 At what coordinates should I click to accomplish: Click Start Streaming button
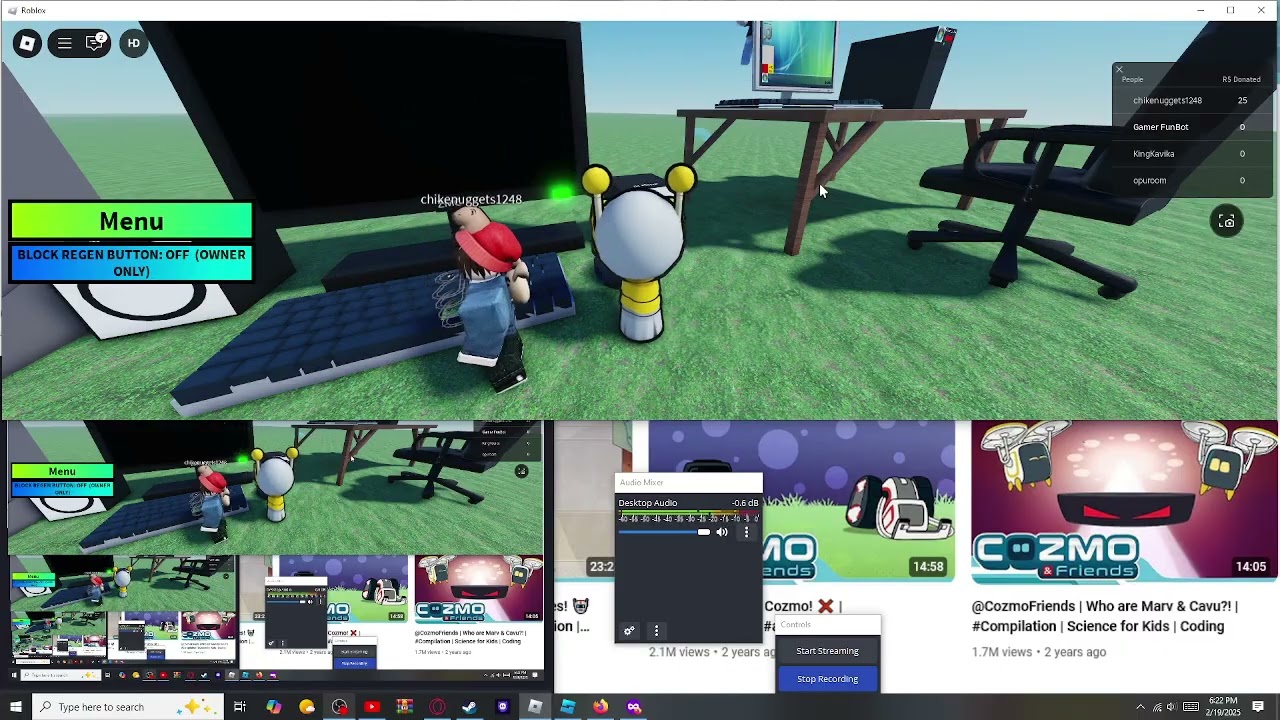coord(827,651)
